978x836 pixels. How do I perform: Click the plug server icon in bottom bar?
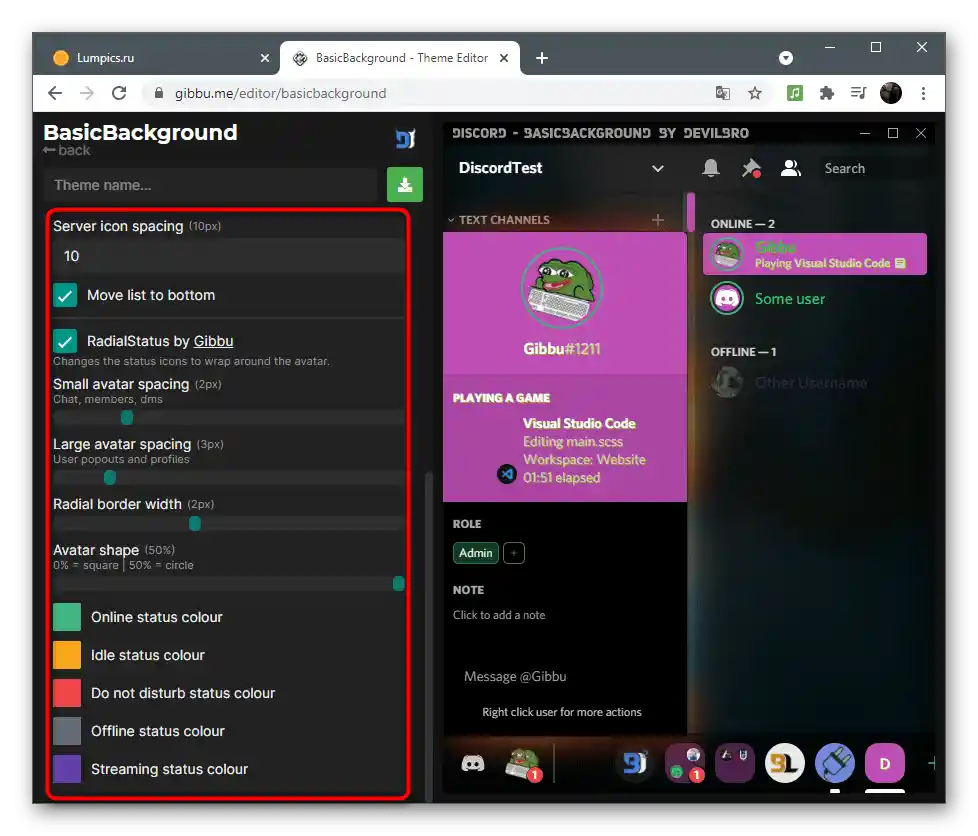835,763
